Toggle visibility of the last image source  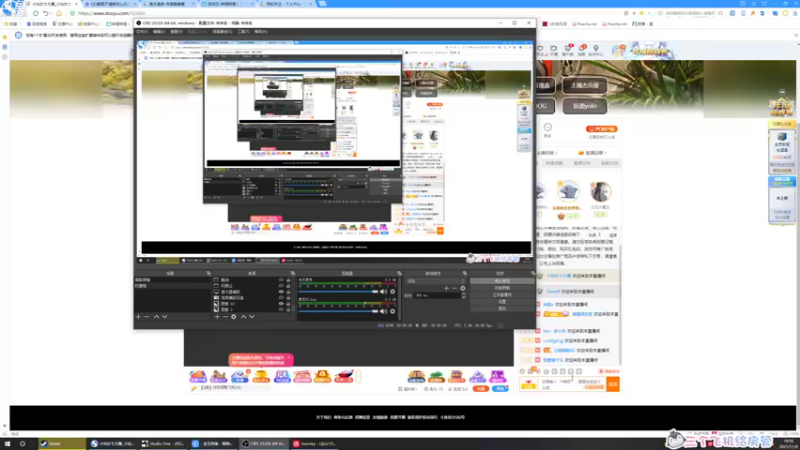[281, 309]
